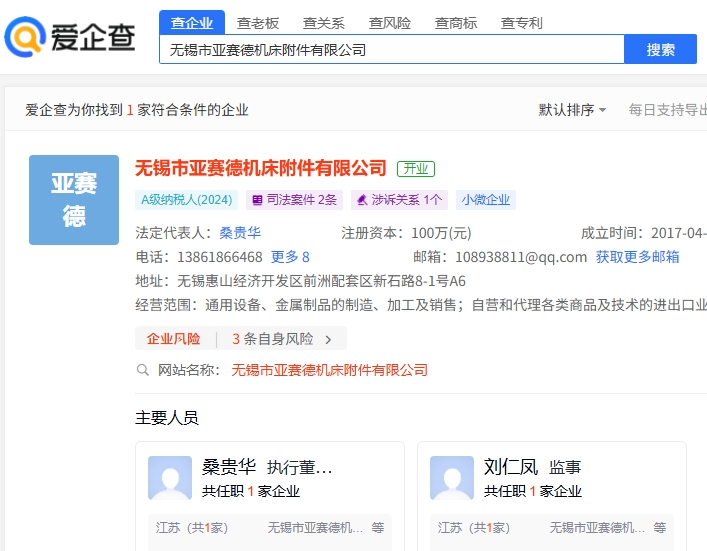Open legal representative 桑贵华 link
The height and width of the screenshot is (551, 707).
[240, 233]
